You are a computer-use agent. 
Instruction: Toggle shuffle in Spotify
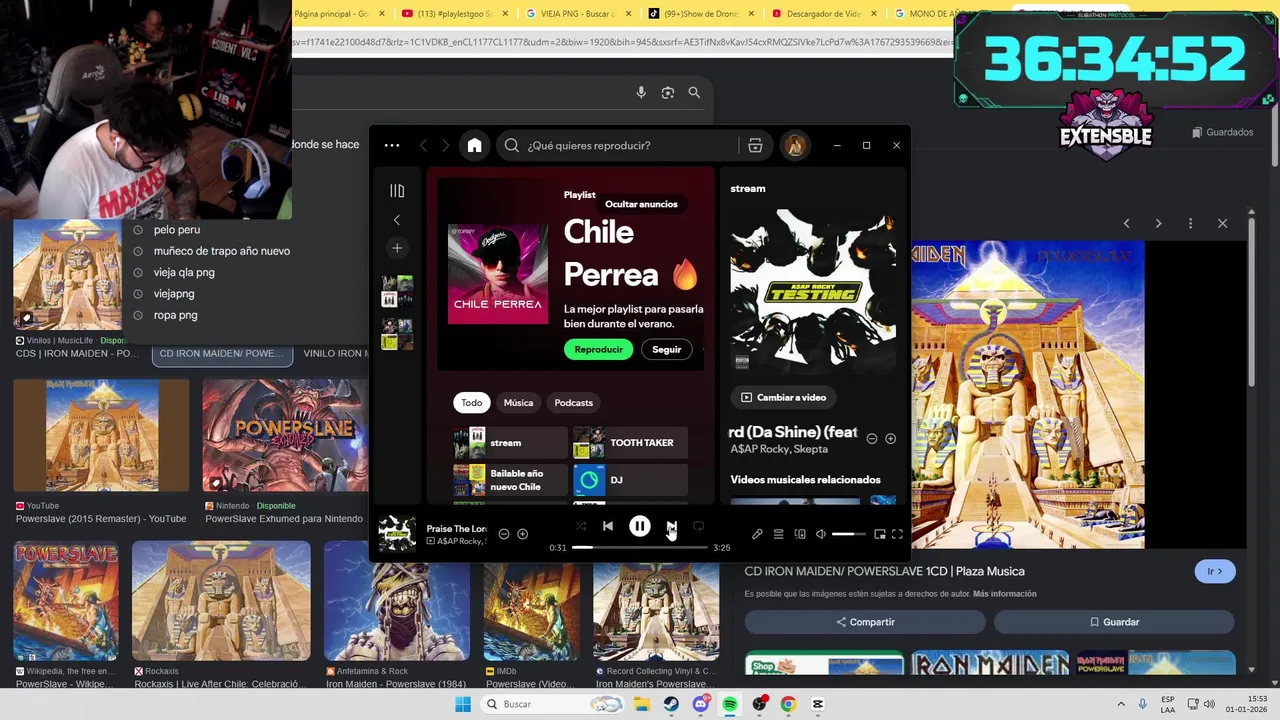pyautogui.click(x=581, y=526)
